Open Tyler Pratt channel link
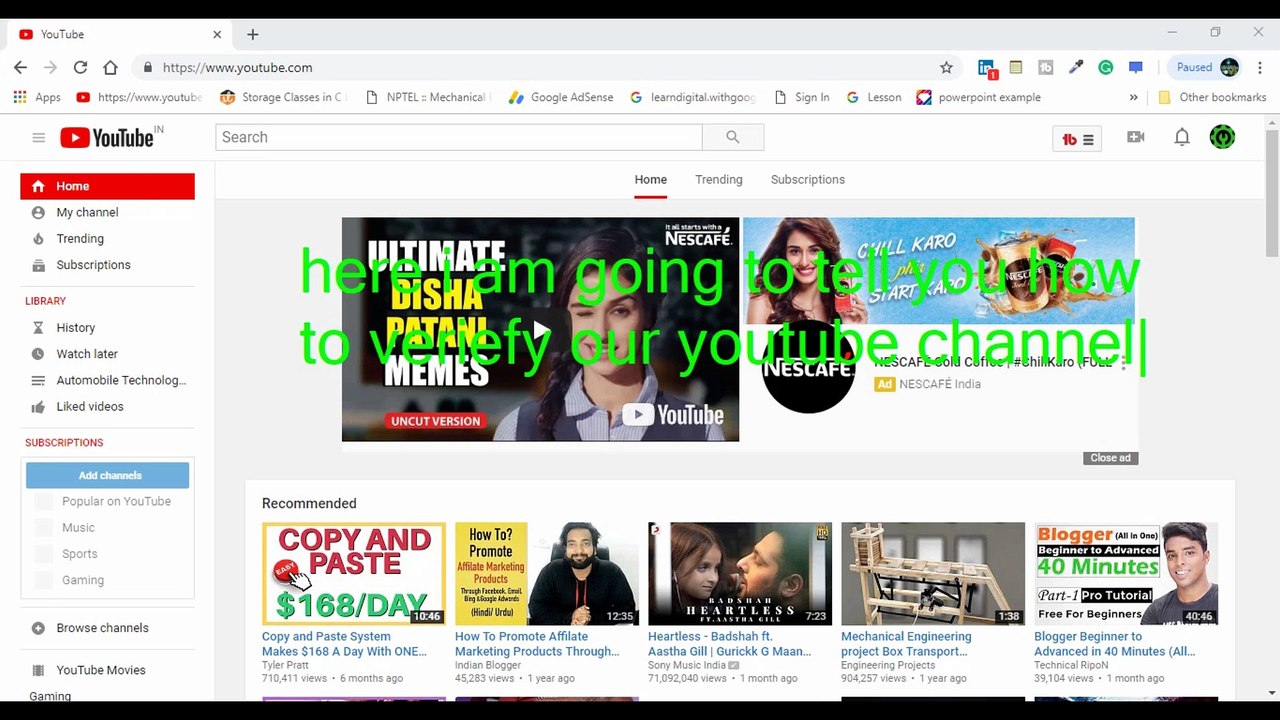The image size is (1280, 720). [x=285, y=665]
